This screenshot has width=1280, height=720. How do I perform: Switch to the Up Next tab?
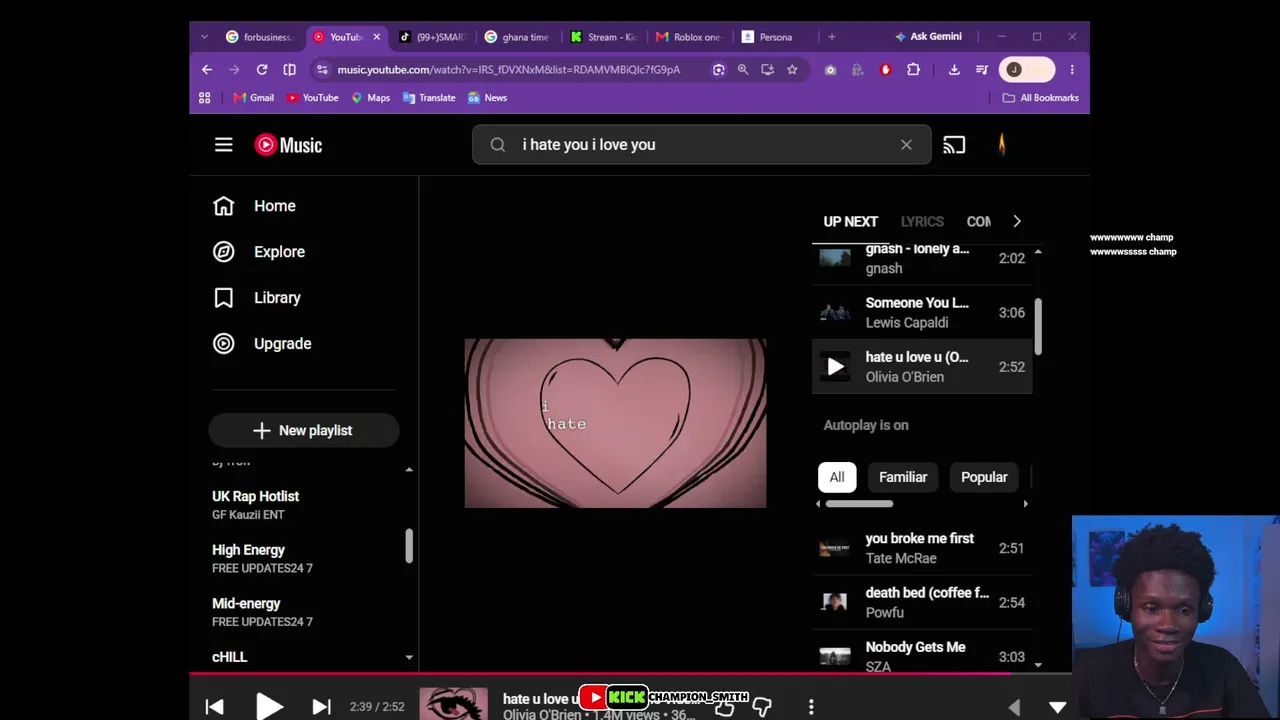(x=851, y=222)
